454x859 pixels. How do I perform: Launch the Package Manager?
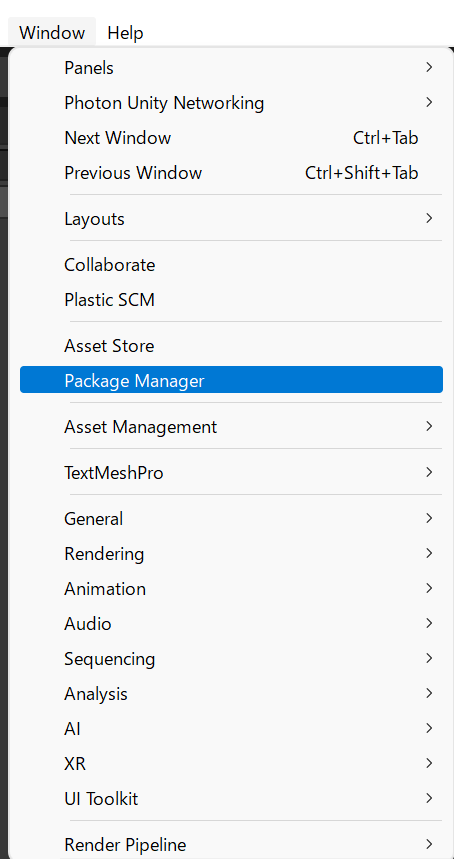point(231,380)
